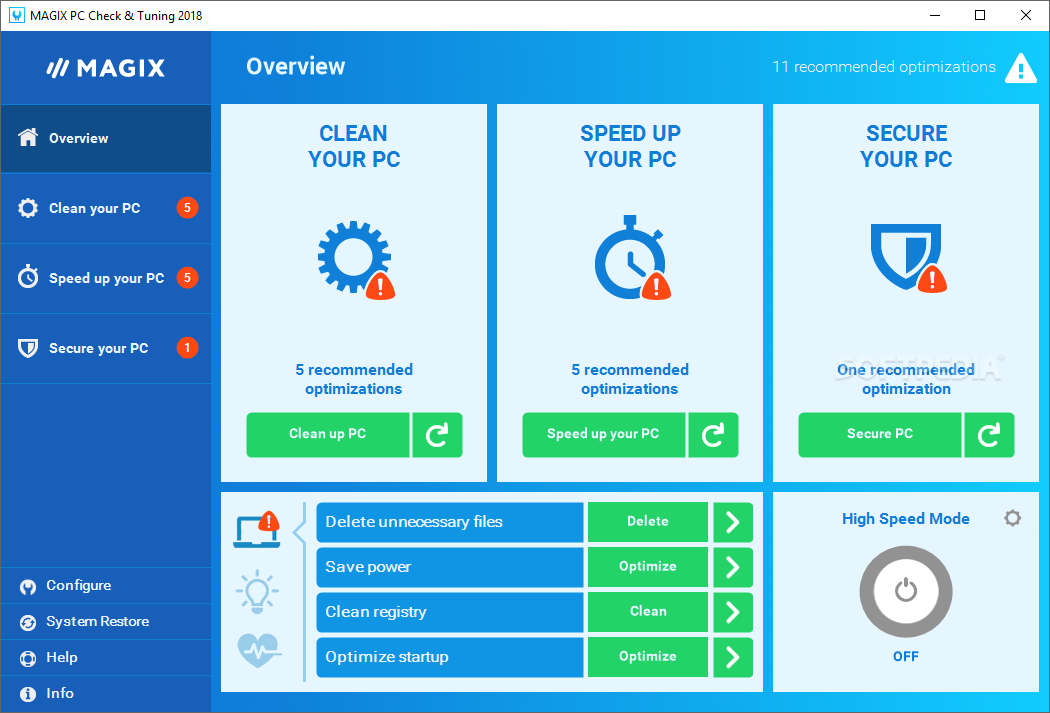This screenshot has width=1050, height=713.
Task: Click the Save power row label
Action: (x=449, y=567)
